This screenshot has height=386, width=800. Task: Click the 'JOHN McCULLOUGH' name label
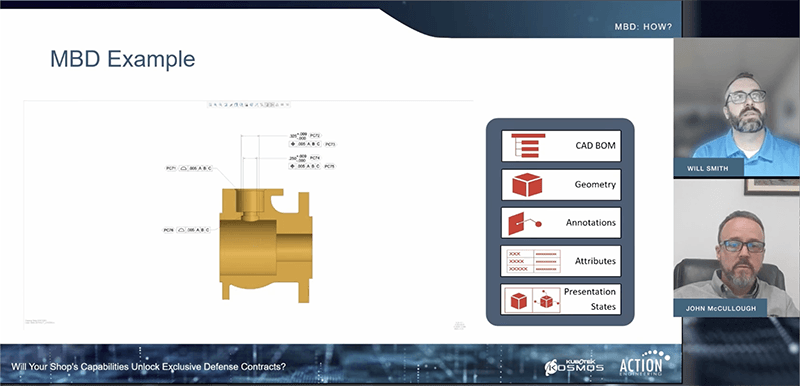(720, 308)
